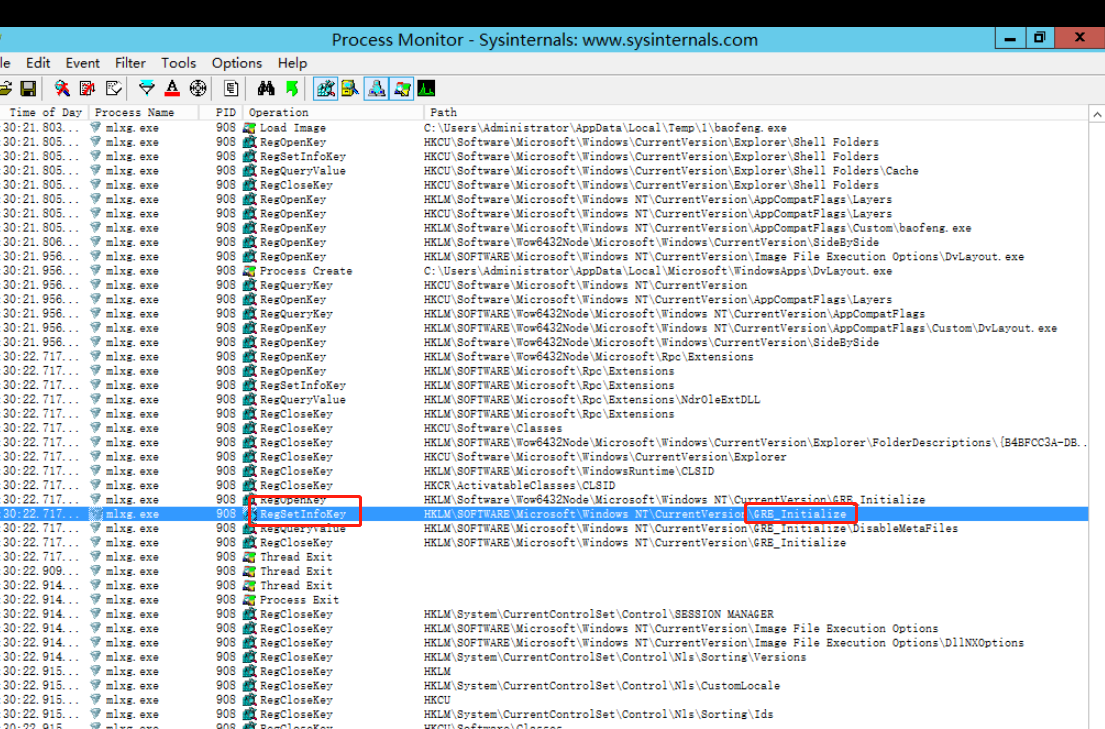Click the Operation column header

click(279, 112)
